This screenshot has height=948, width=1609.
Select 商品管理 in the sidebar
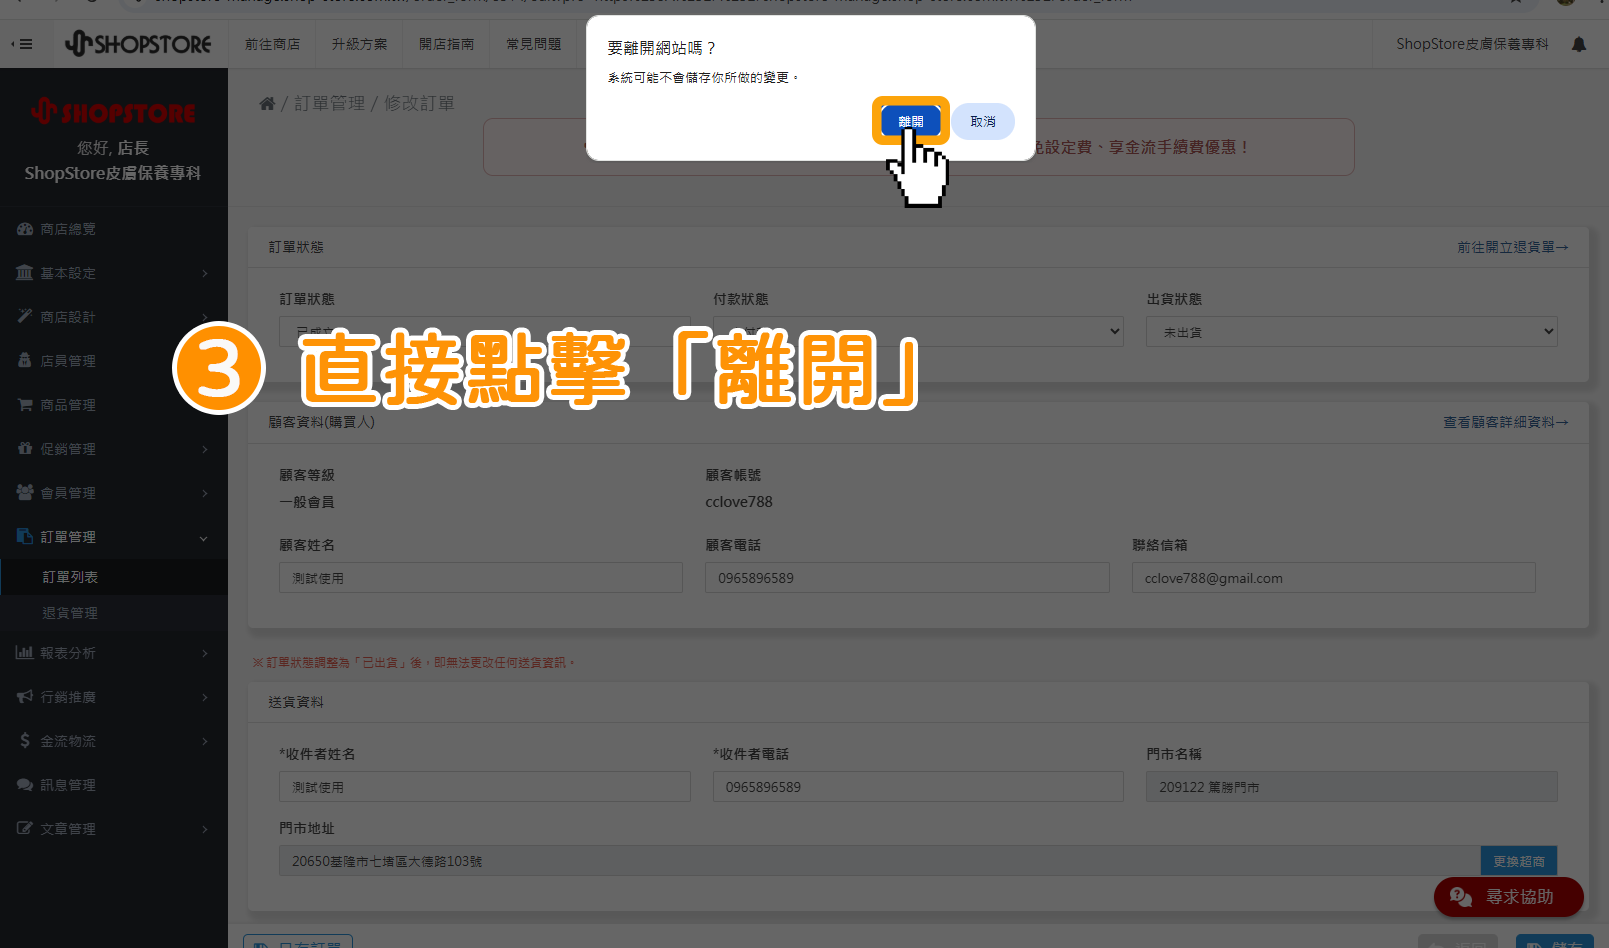[67, 404]
